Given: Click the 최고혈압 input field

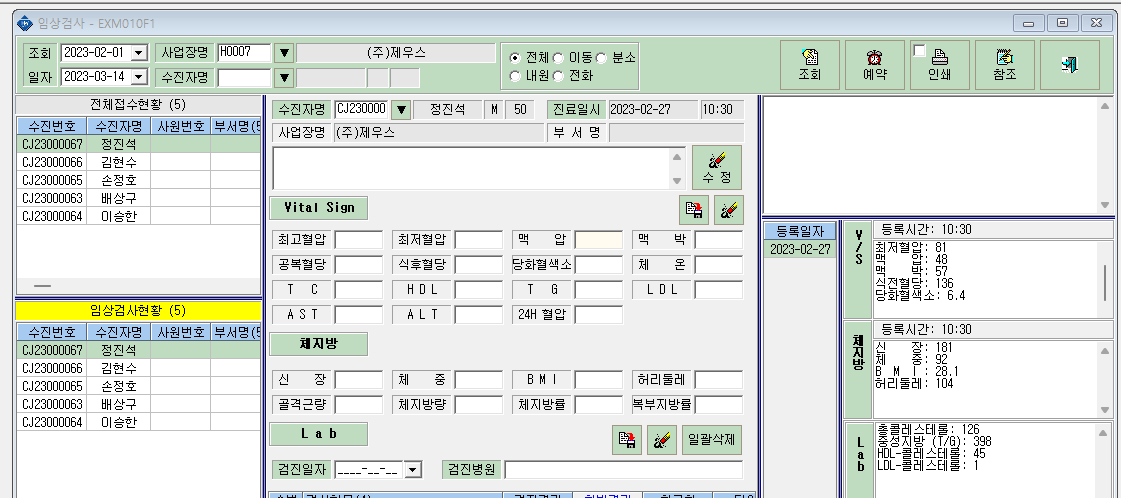Looking at the screenshot, I should tap(359, 239).
